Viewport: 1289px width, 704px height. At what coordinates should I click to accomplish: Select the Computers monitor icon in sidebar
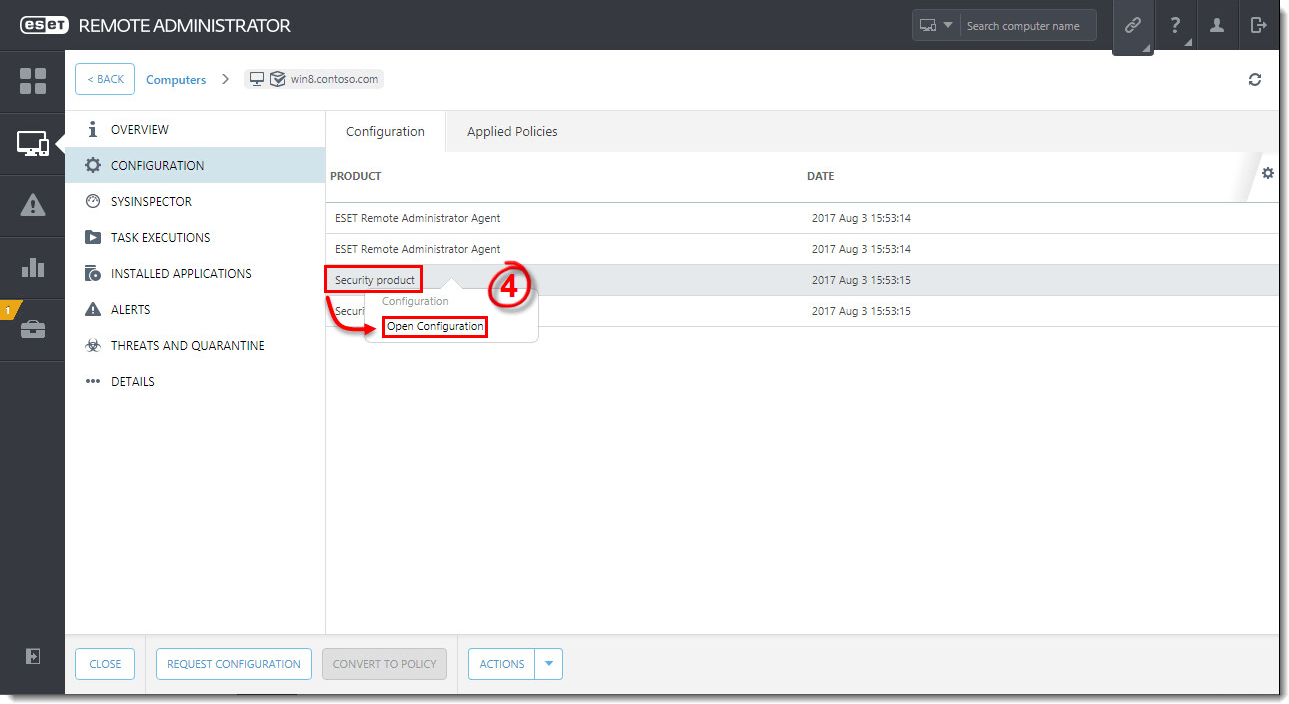pos(33,144)
